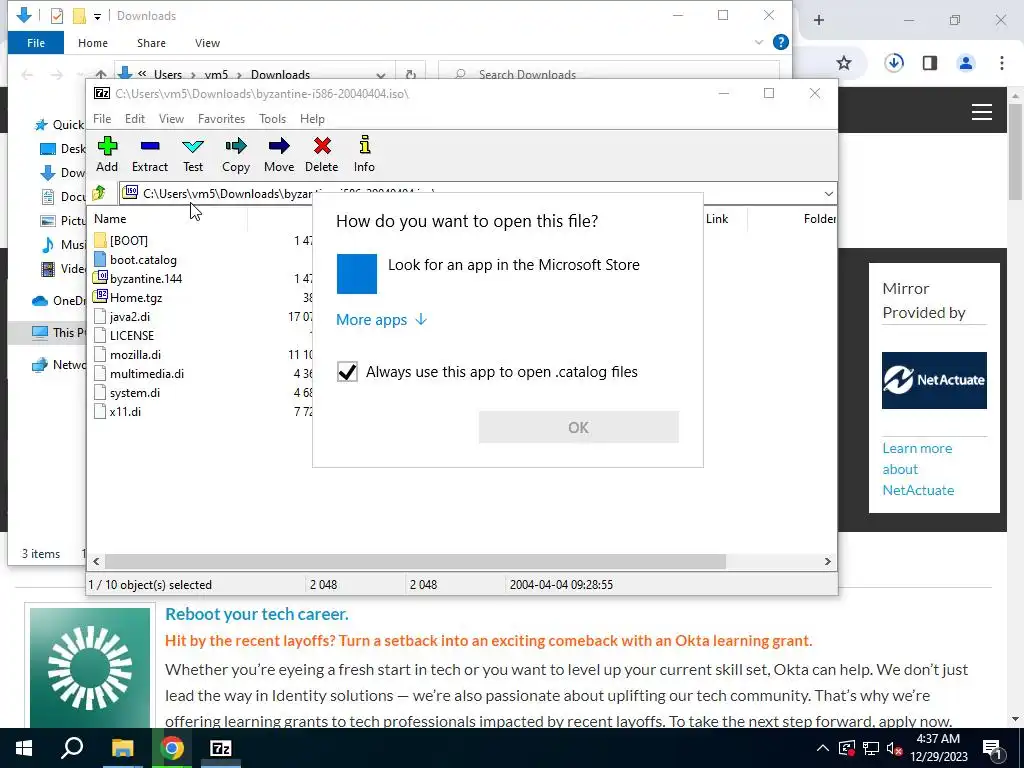
Task: Open a new Chrome tab
Action: (x=819, y=20)
